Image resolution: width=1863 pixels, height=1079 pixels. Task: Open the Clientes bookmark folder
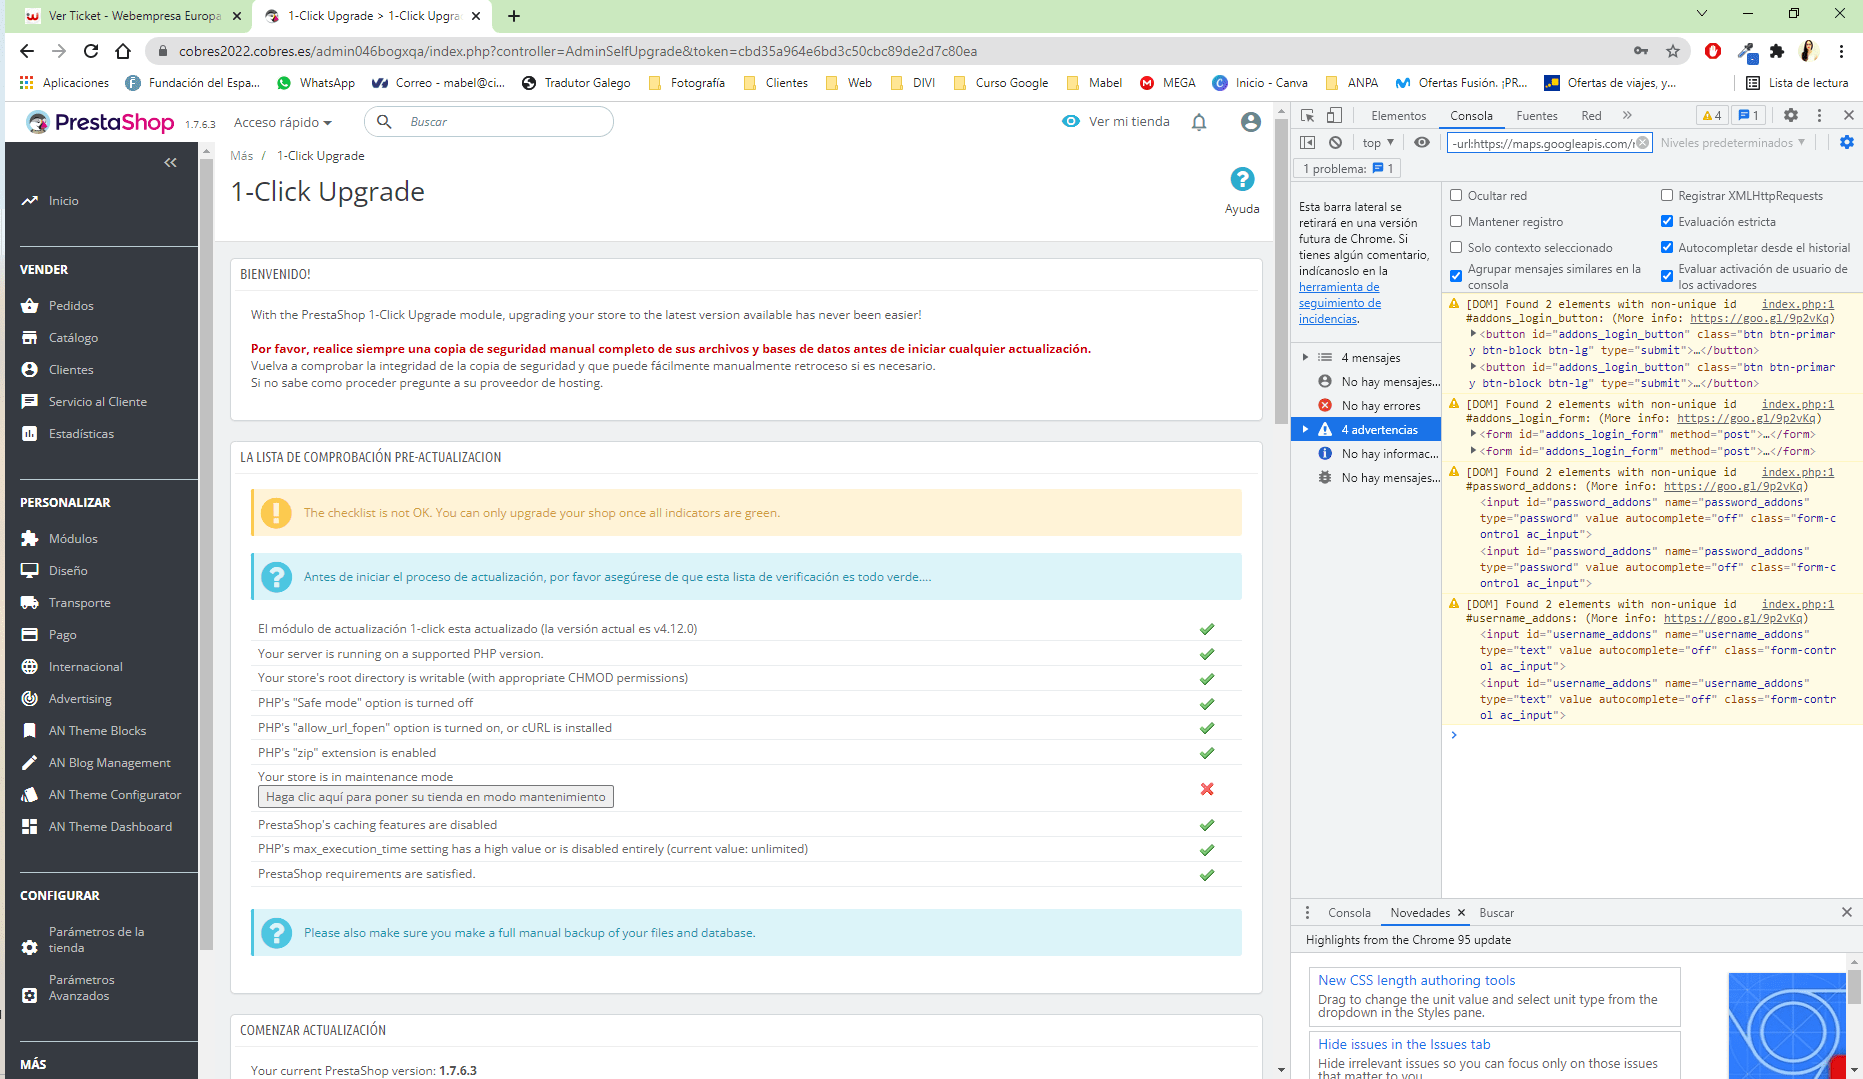pyautogui.click(x=776, y=83)
